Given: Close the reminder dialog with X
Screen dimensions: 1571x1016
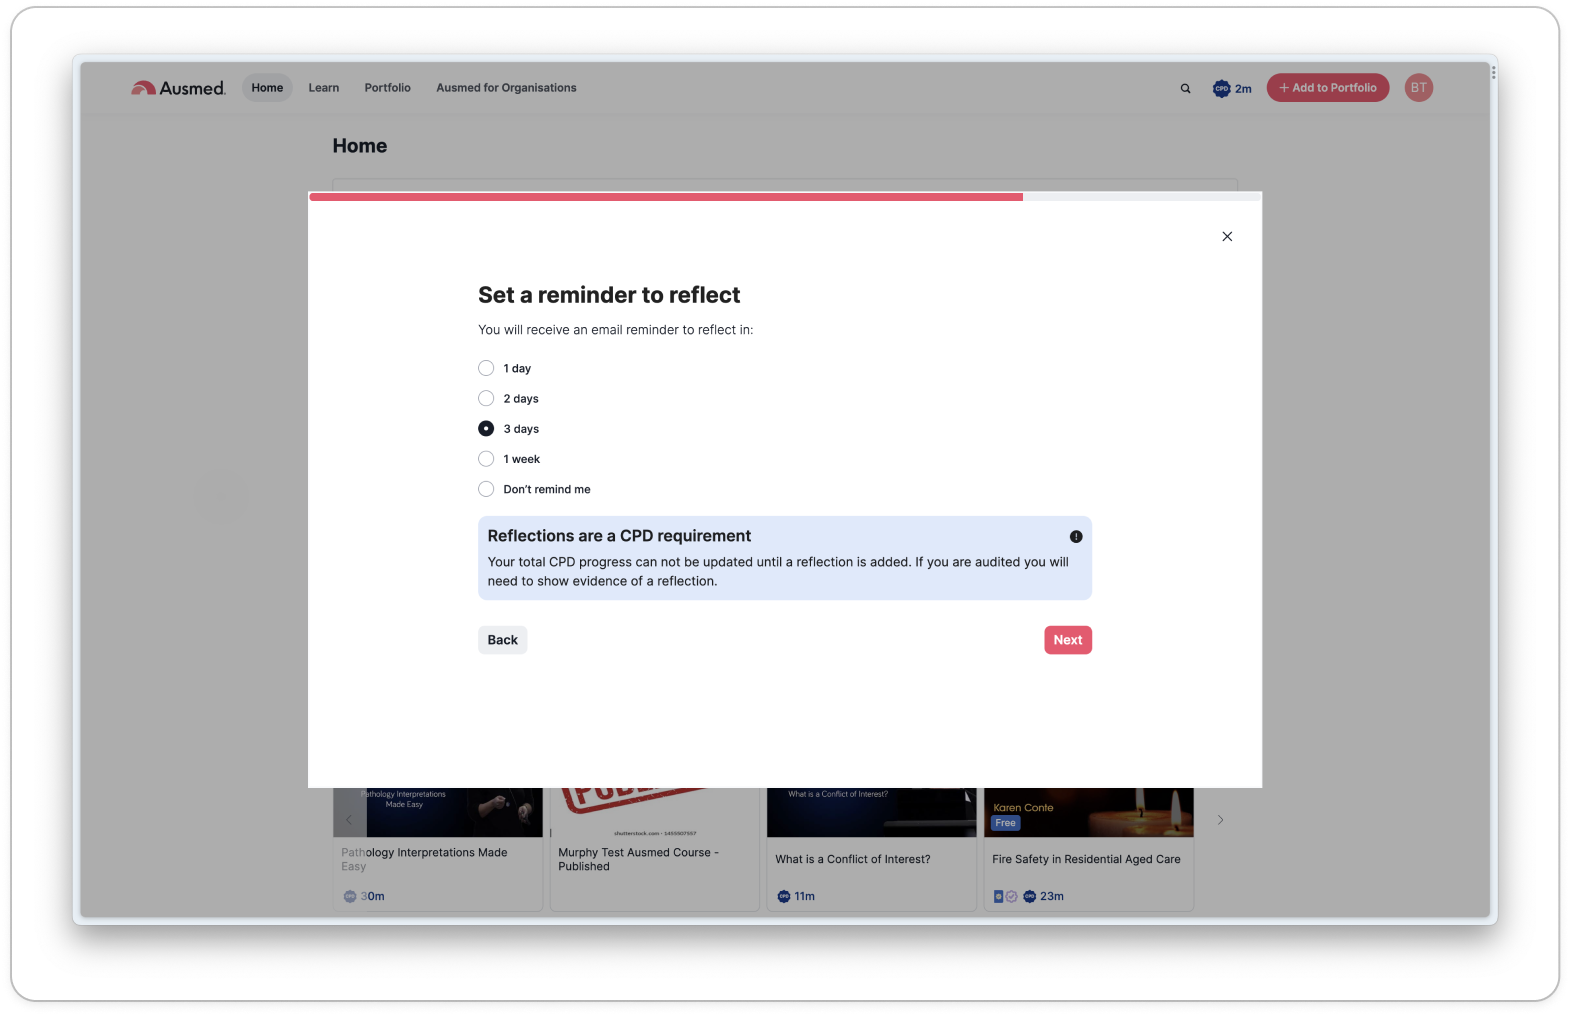Looking at the screenshot, I should click(x=1227, y=236).
